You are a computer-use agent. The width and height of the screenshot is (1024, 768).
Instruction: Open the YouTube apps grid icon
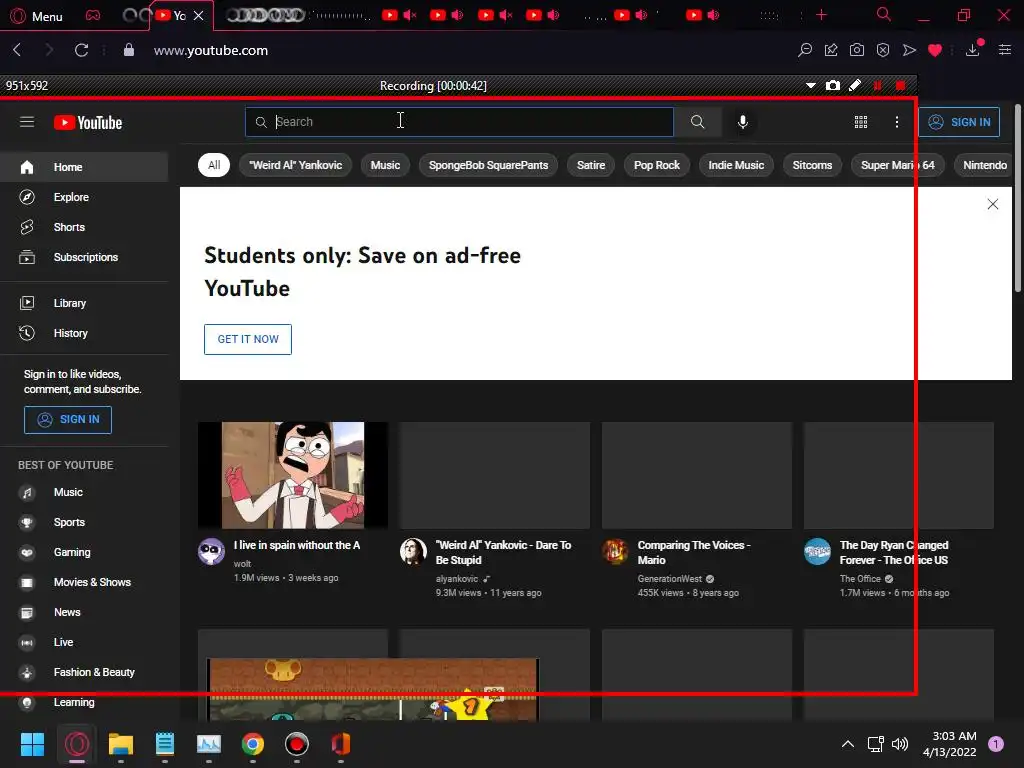[861, 121]
